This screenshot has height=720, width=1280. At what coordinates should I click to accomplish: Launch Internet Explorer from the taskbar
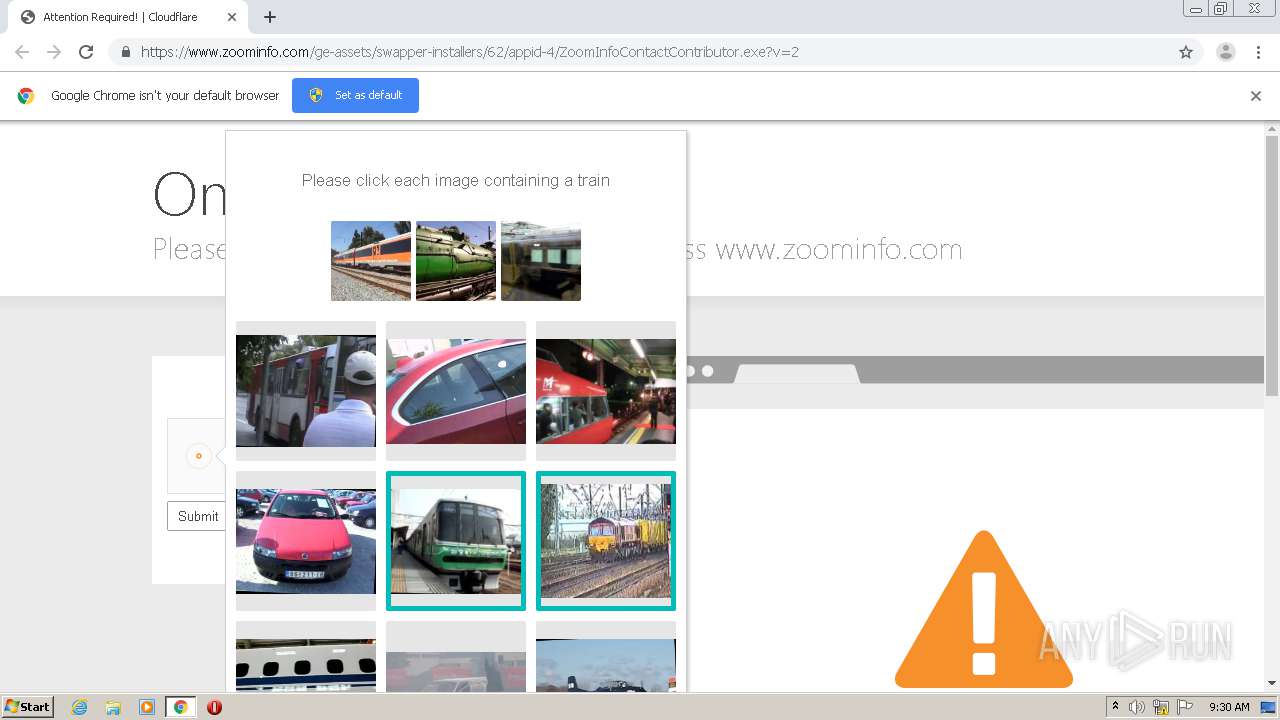pos(80,707)
